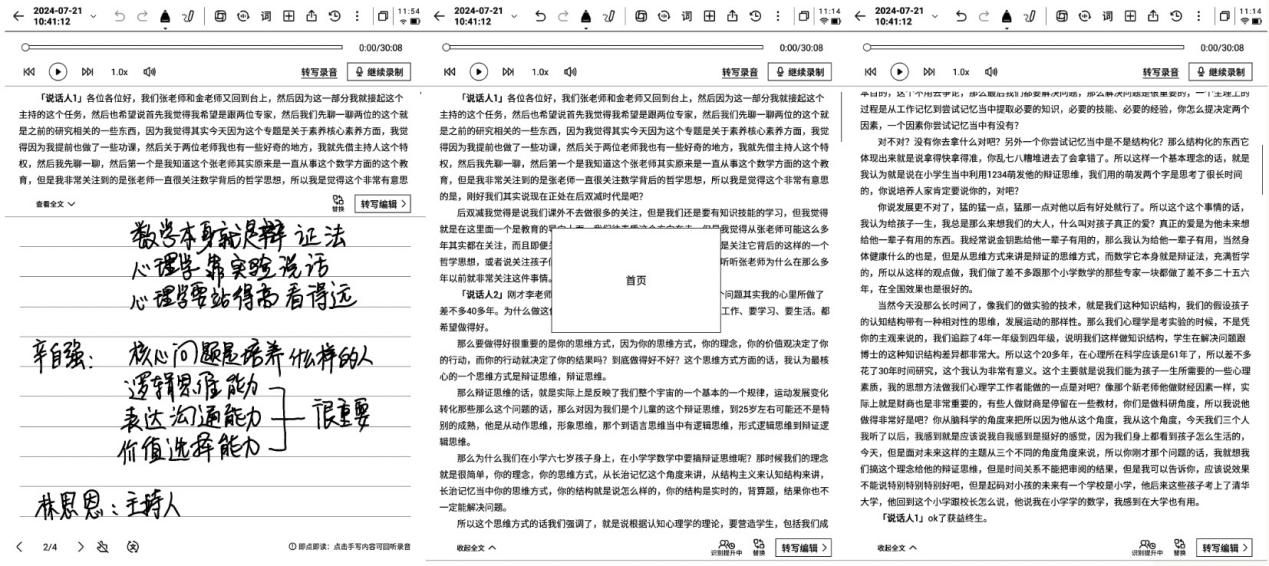Skip to next track in left panel
This screenshot has height=566, width=1269.
(87, 72)
